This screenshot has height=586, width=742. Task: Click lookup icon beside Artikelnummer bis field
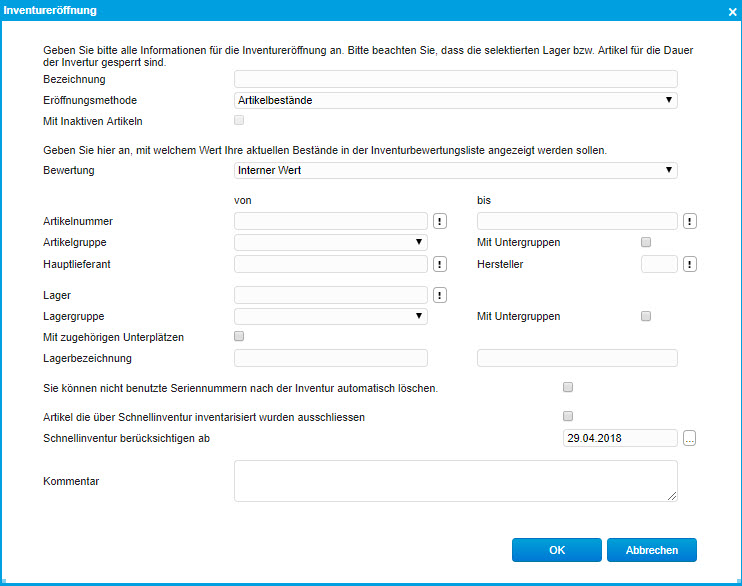point(690,222)
